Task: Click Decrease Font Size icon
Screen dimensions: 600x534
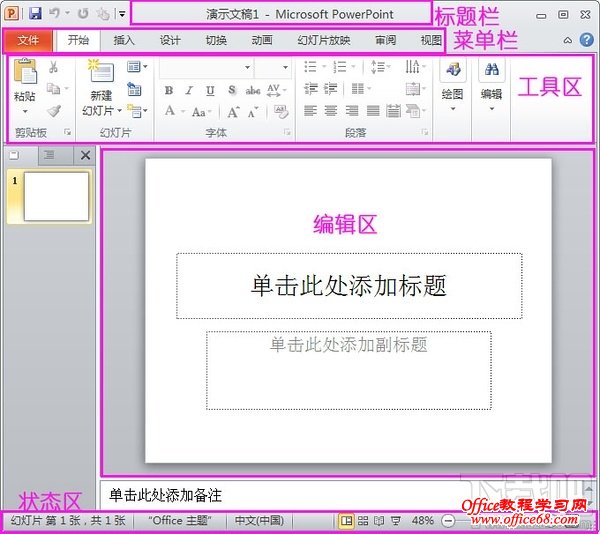Action: [253, 112]
